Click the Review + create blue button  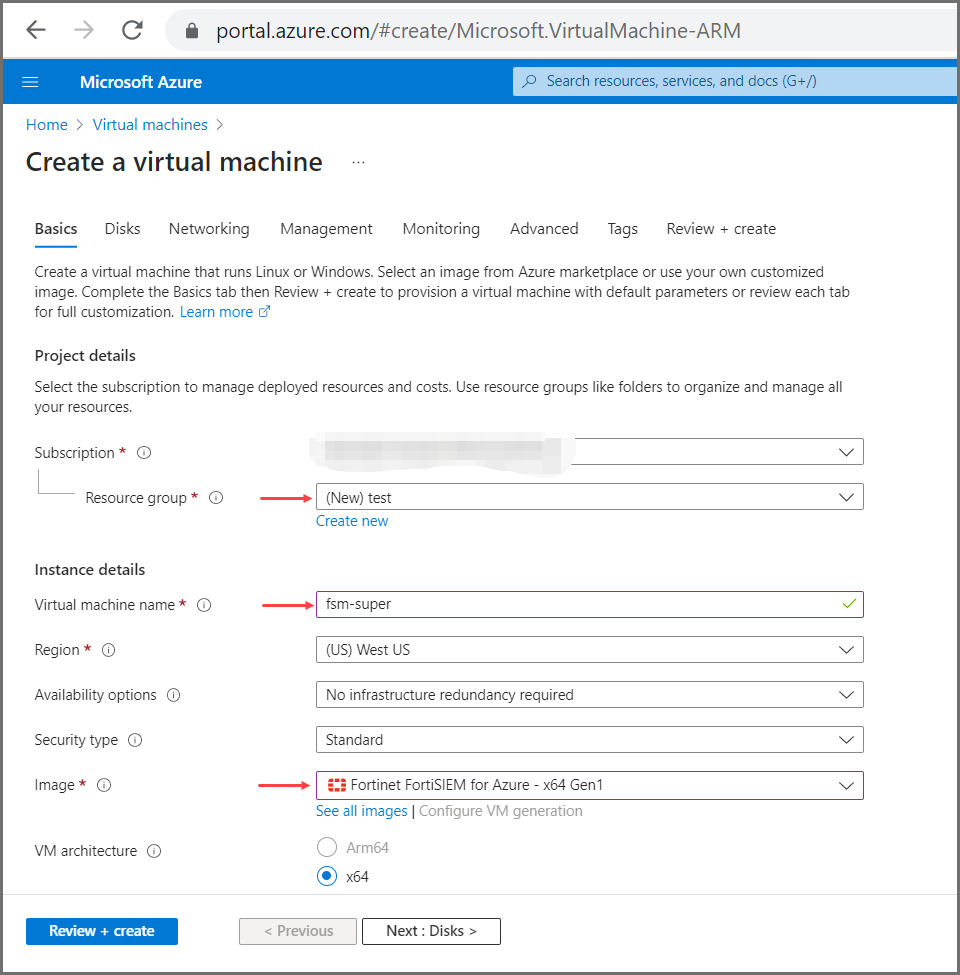102,931
